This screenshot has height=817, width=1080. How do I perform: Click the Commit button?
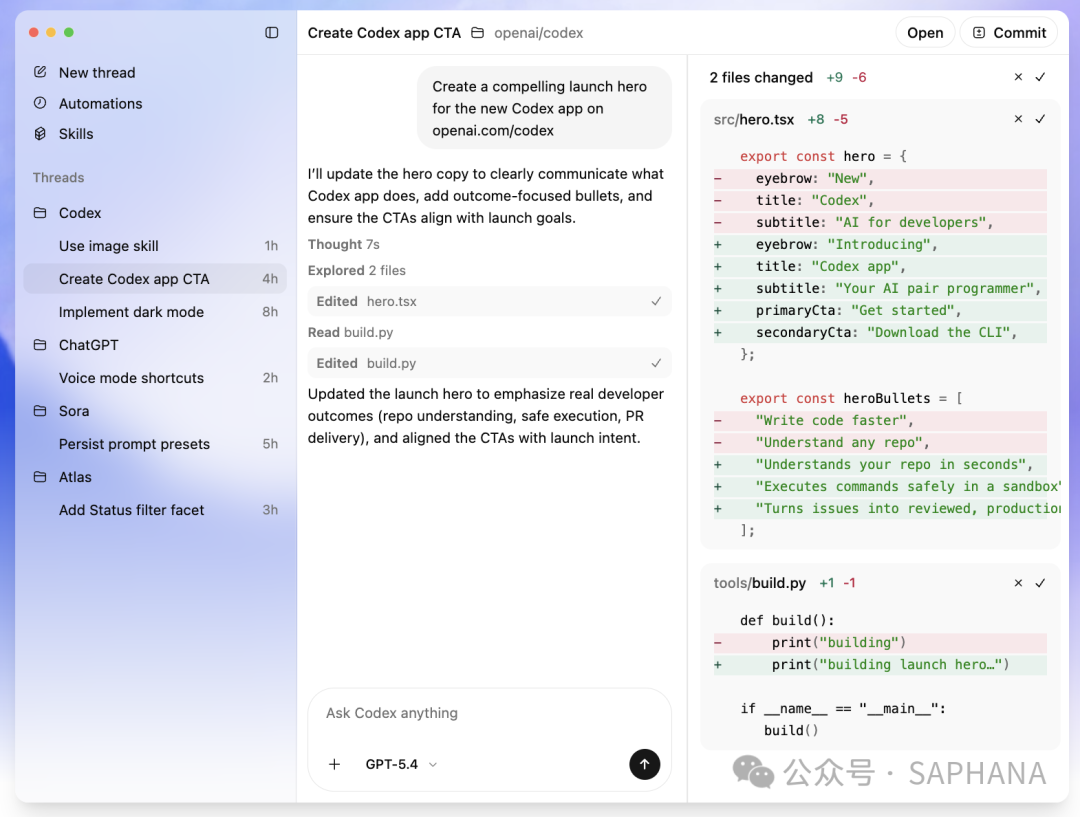pos(1009,32)
